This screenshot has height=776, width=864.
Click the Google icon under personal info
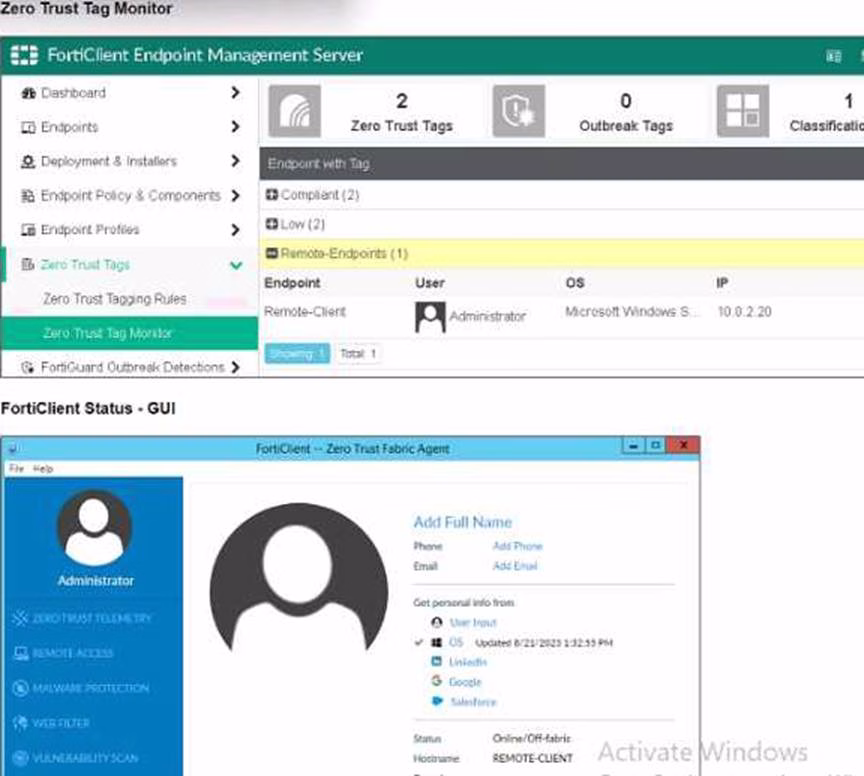[437, 681]
